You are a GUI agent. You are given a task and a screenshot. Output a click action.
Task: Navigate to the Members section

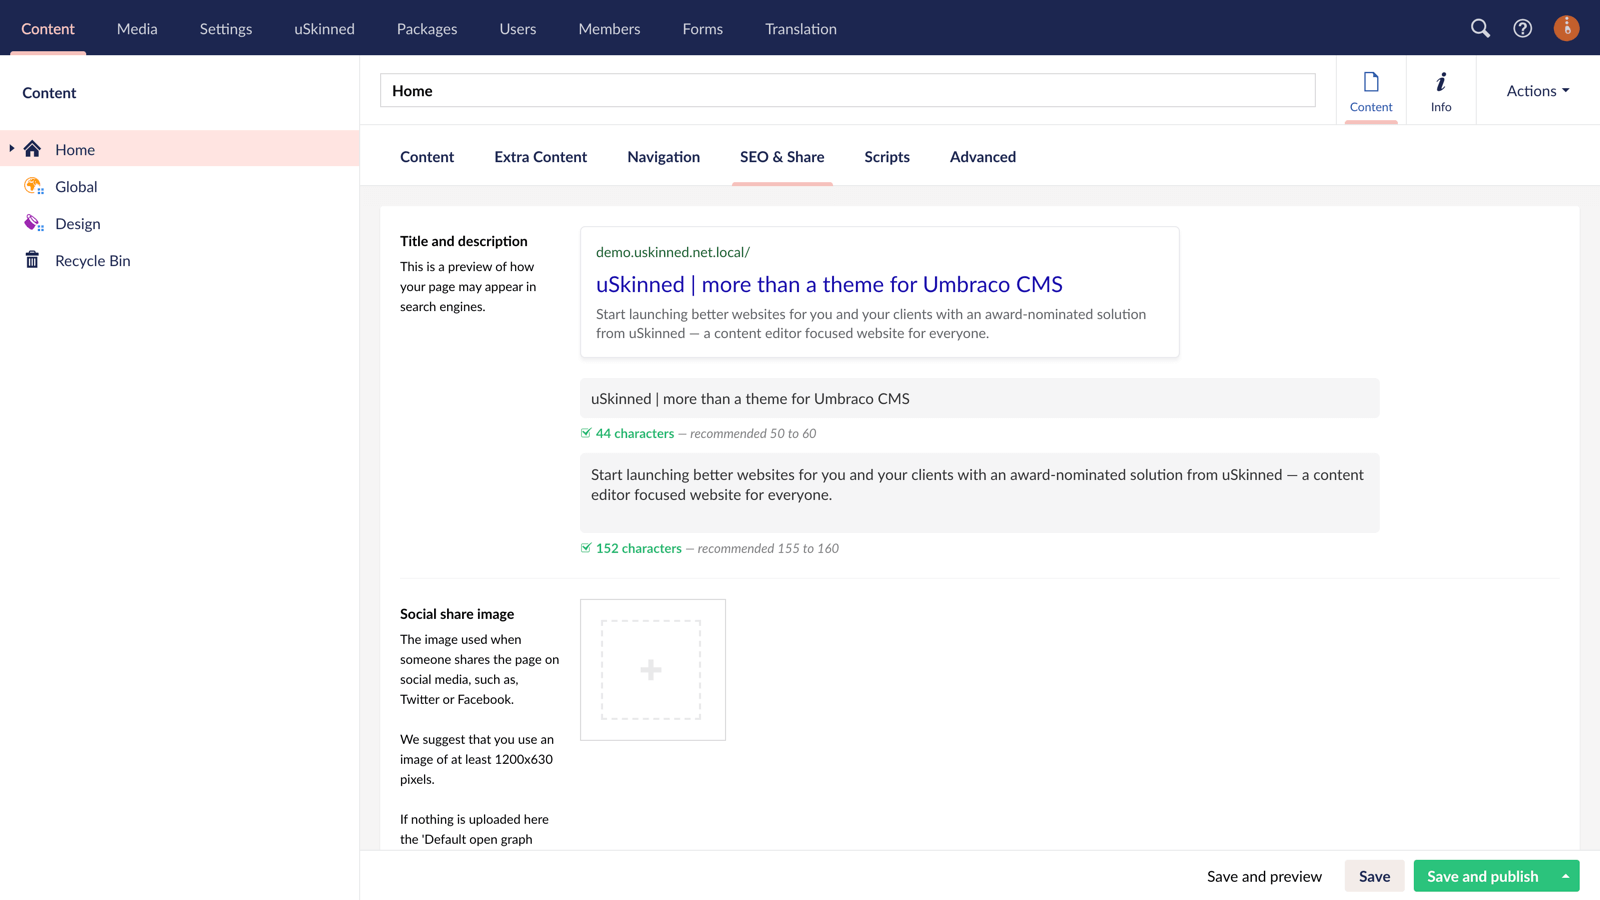point(608,28)
